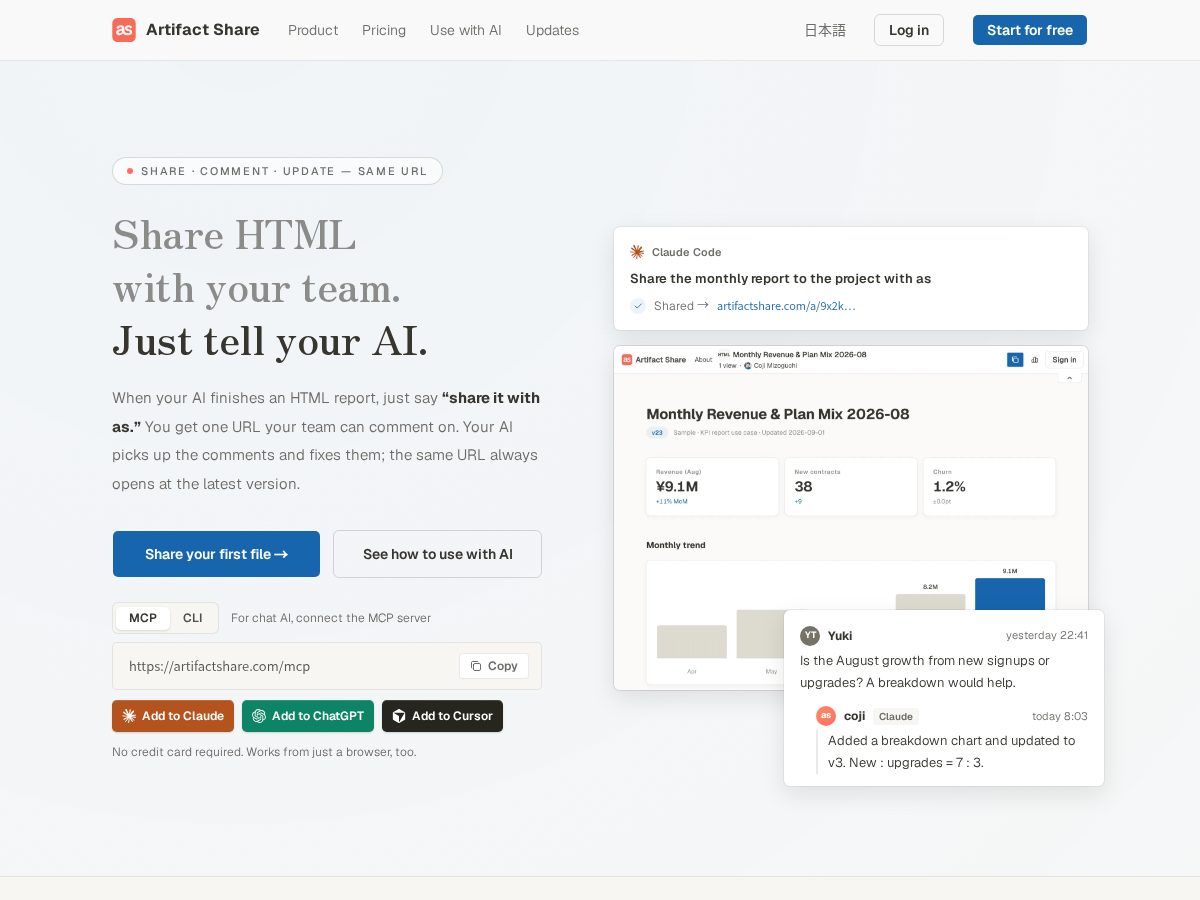1200x900 pixels.
Task: Click the yesterday 22:41 timestamp
Action: click(1047, 635)
